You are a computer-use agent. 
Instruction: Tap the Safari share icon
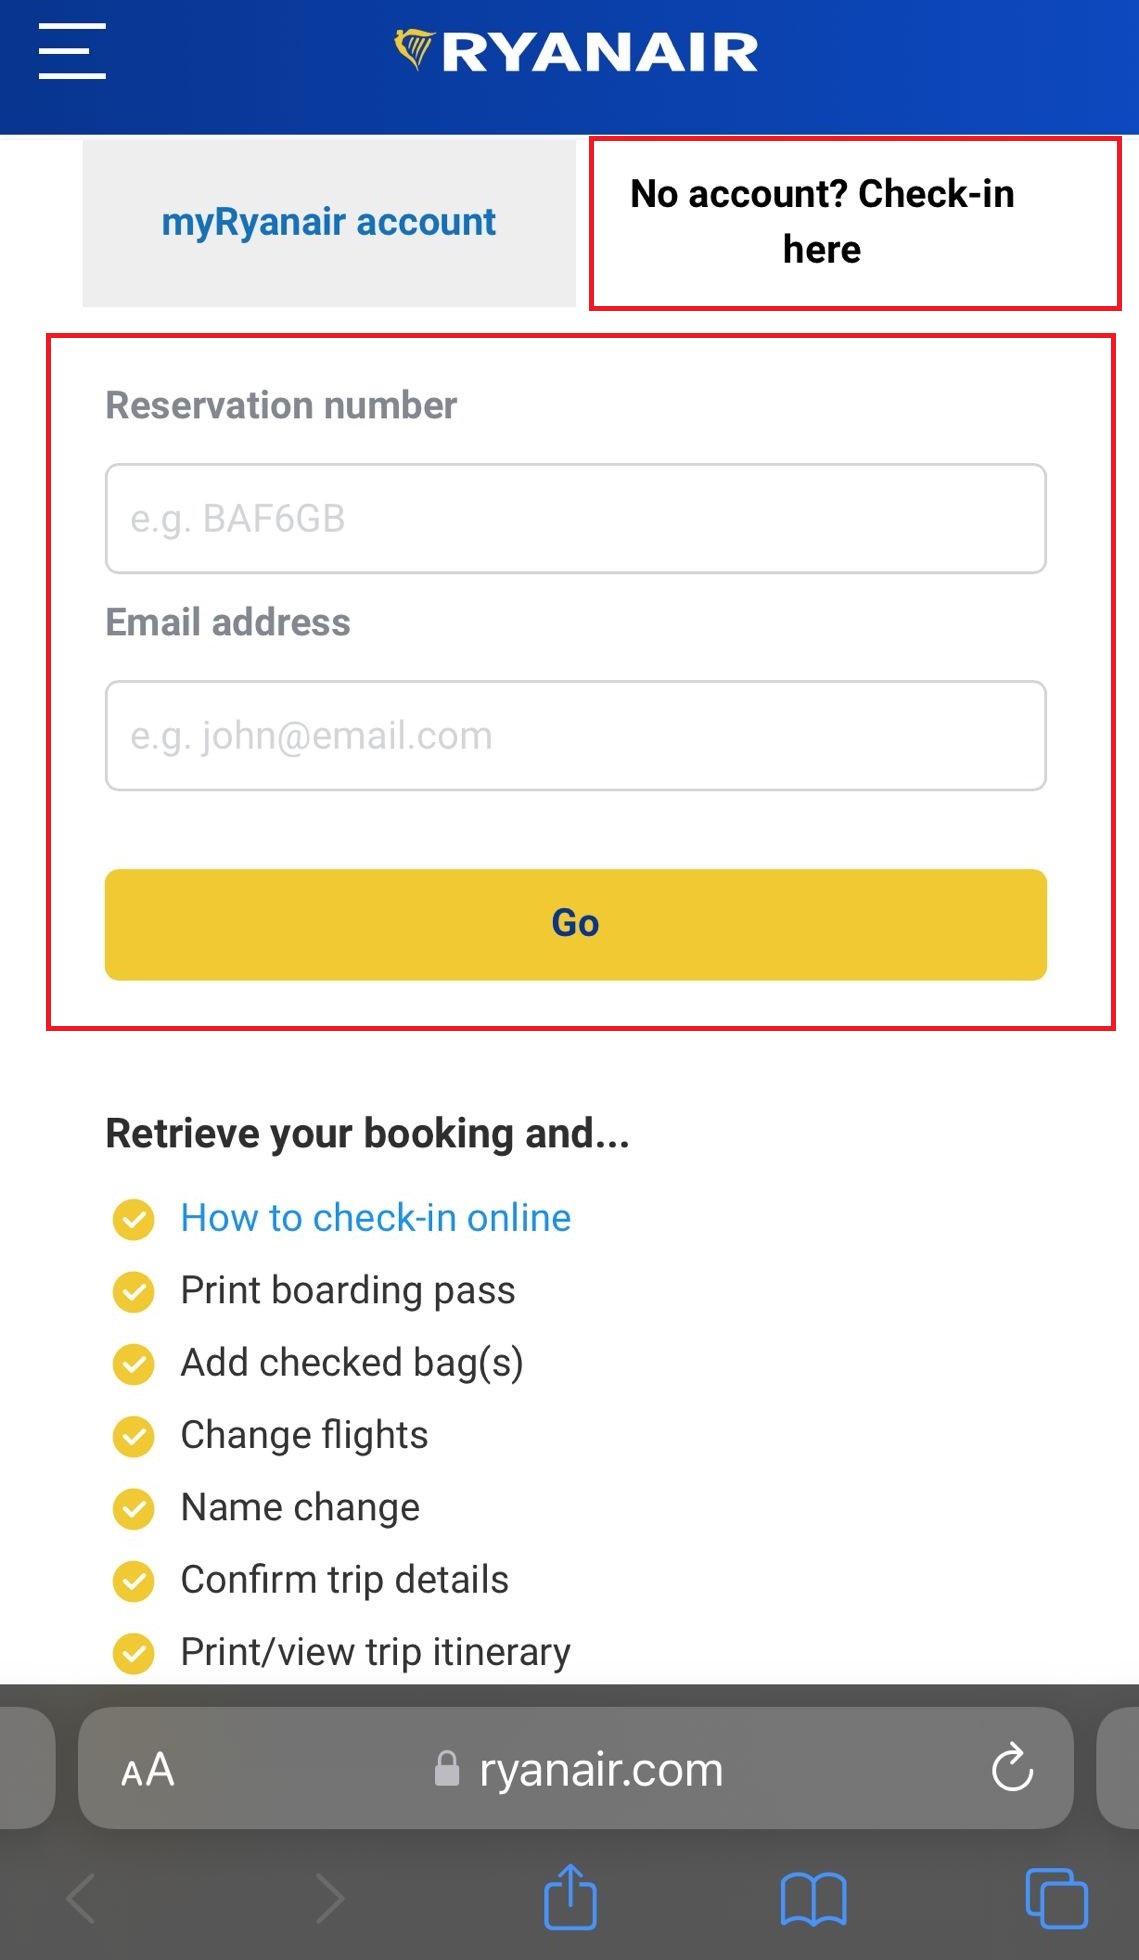[x=569, y=1896]
